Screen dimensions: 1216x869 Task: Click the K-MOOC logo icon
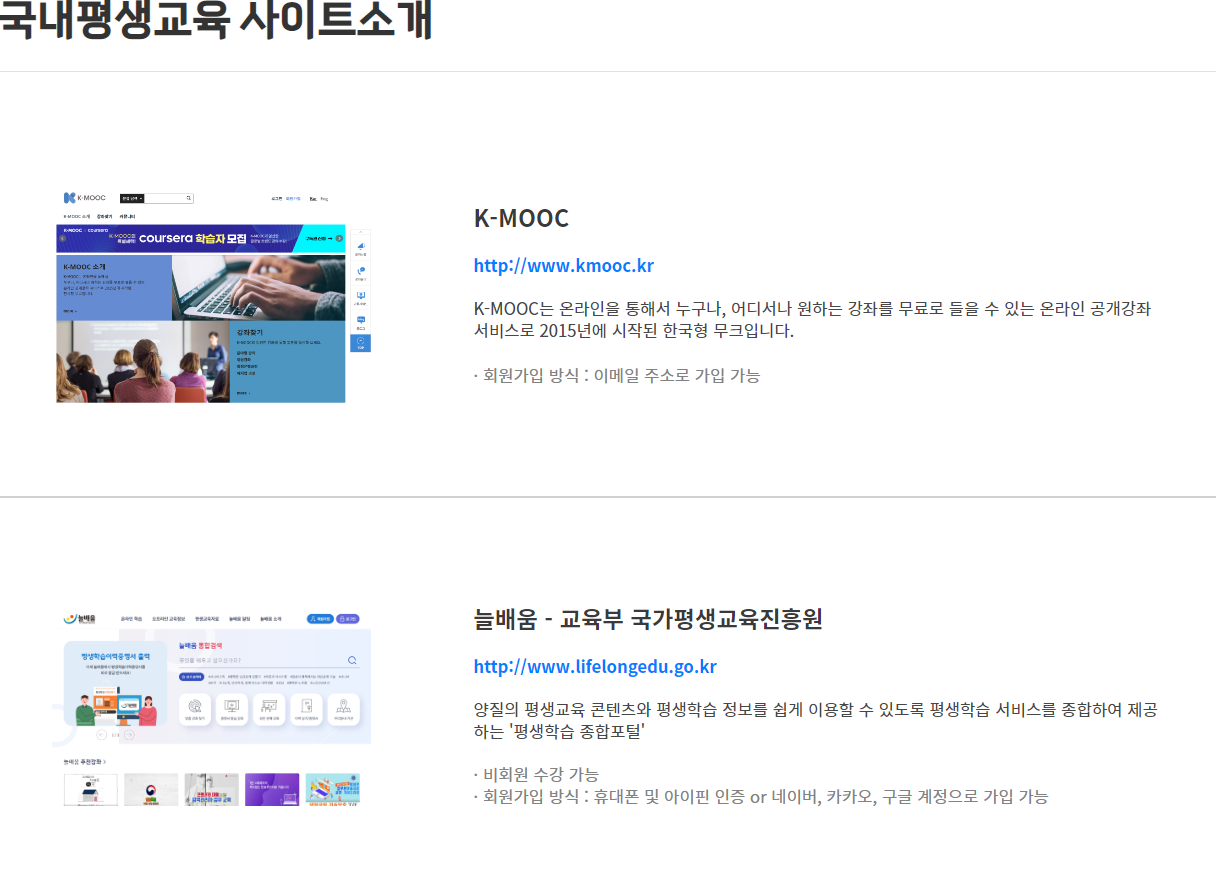68,196
